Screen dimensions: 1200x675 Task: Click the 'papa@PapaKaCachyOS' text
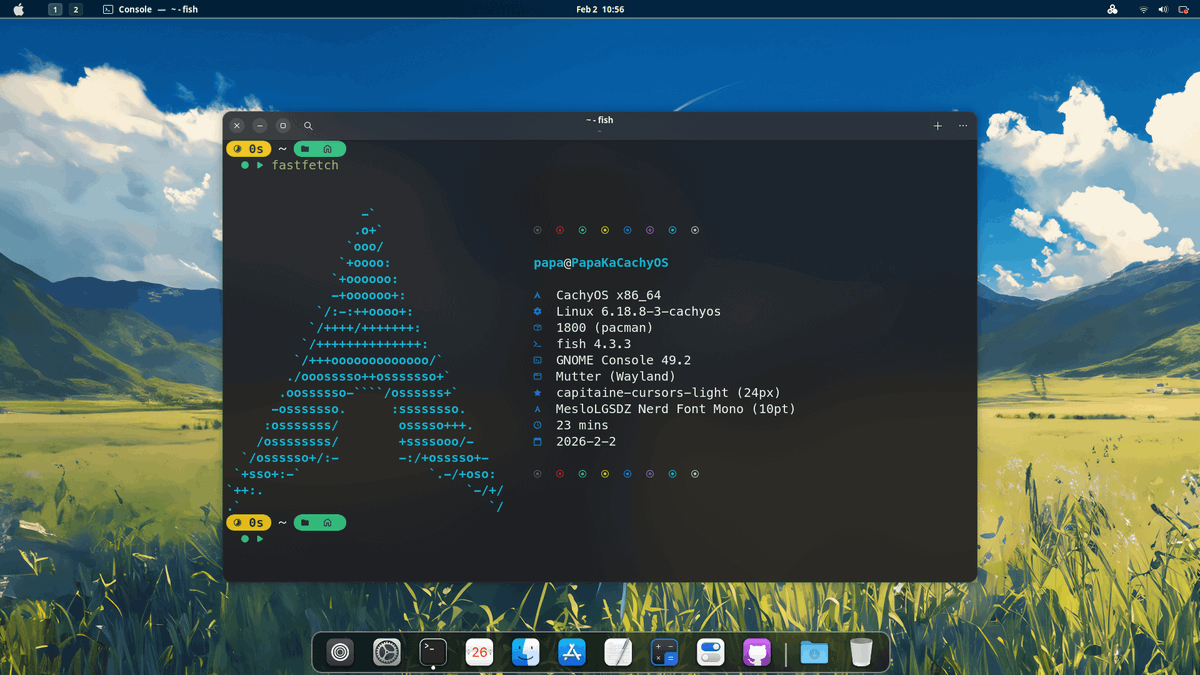click(601, 263)
